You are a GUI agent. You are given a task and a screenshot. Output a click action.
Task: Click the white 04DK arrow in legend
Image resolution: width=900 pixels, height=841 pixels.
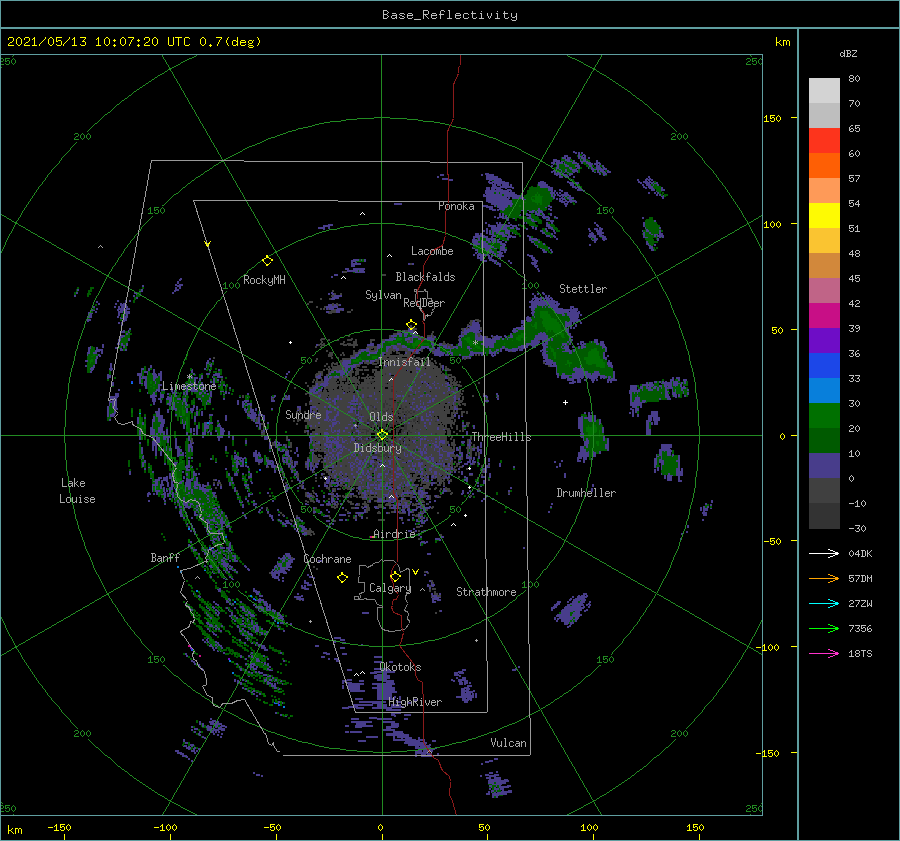[824, 553]
